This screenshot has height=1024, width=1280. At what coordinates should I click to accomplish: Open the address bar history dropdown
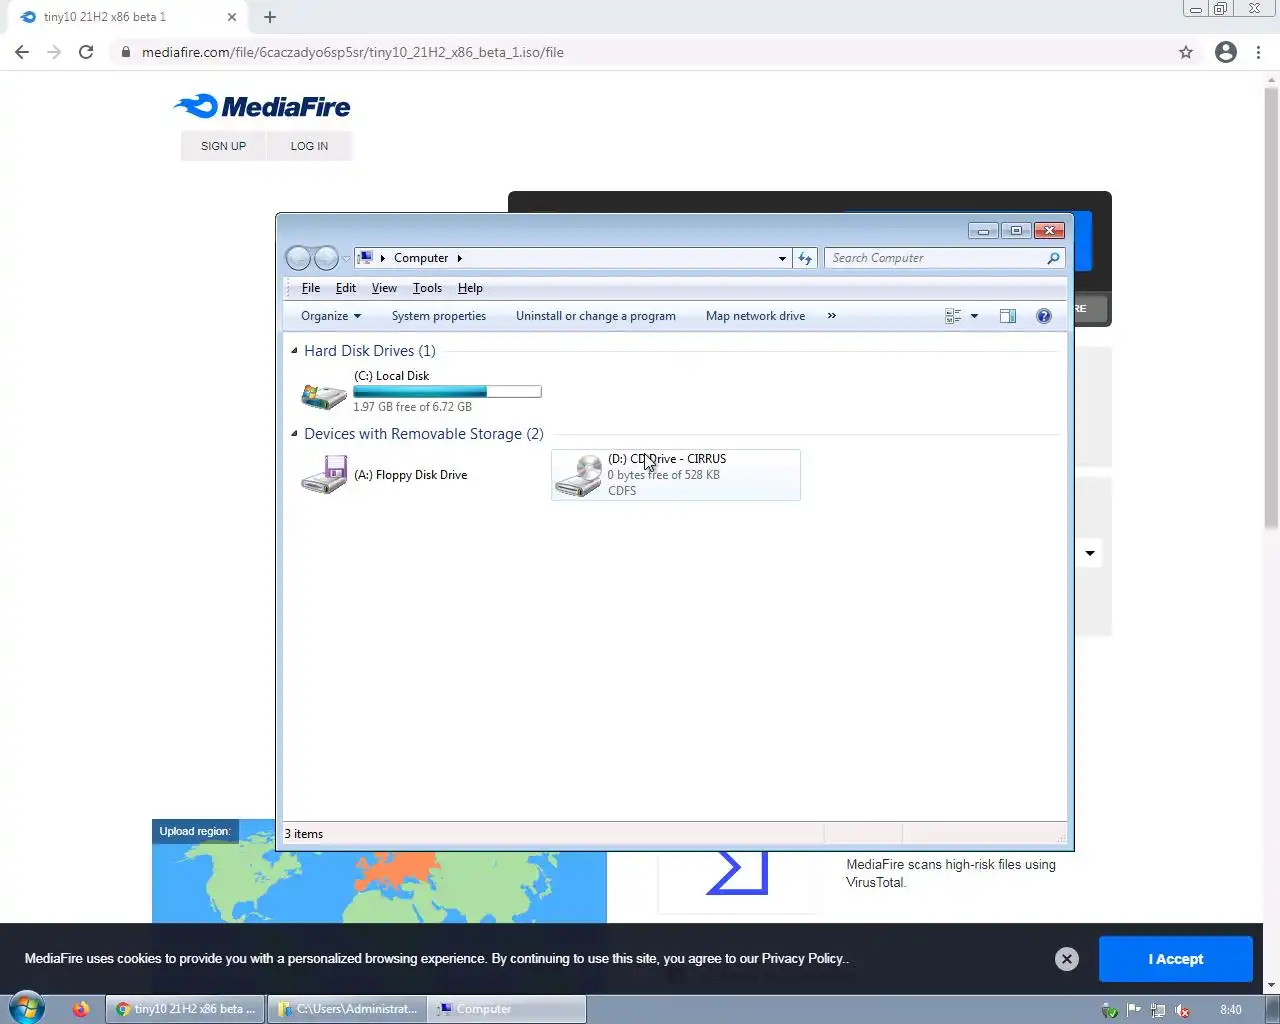point(782,258)
